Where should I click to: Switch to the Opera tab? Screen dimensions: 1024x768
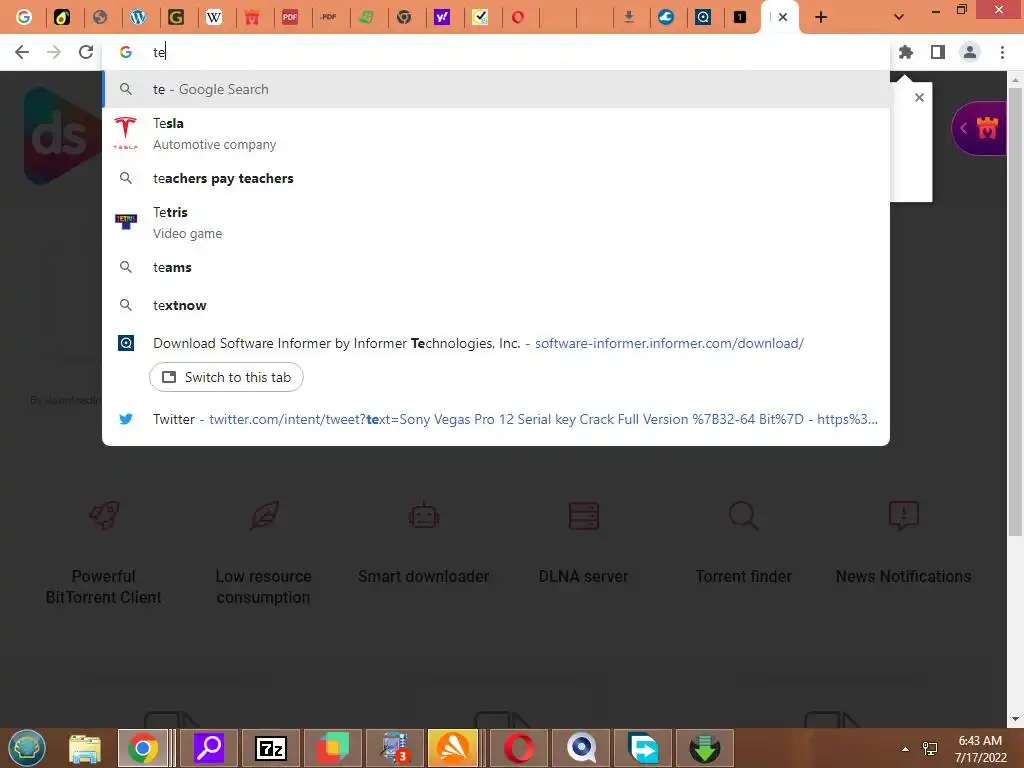pyautogui.click(x=518, y=17)
